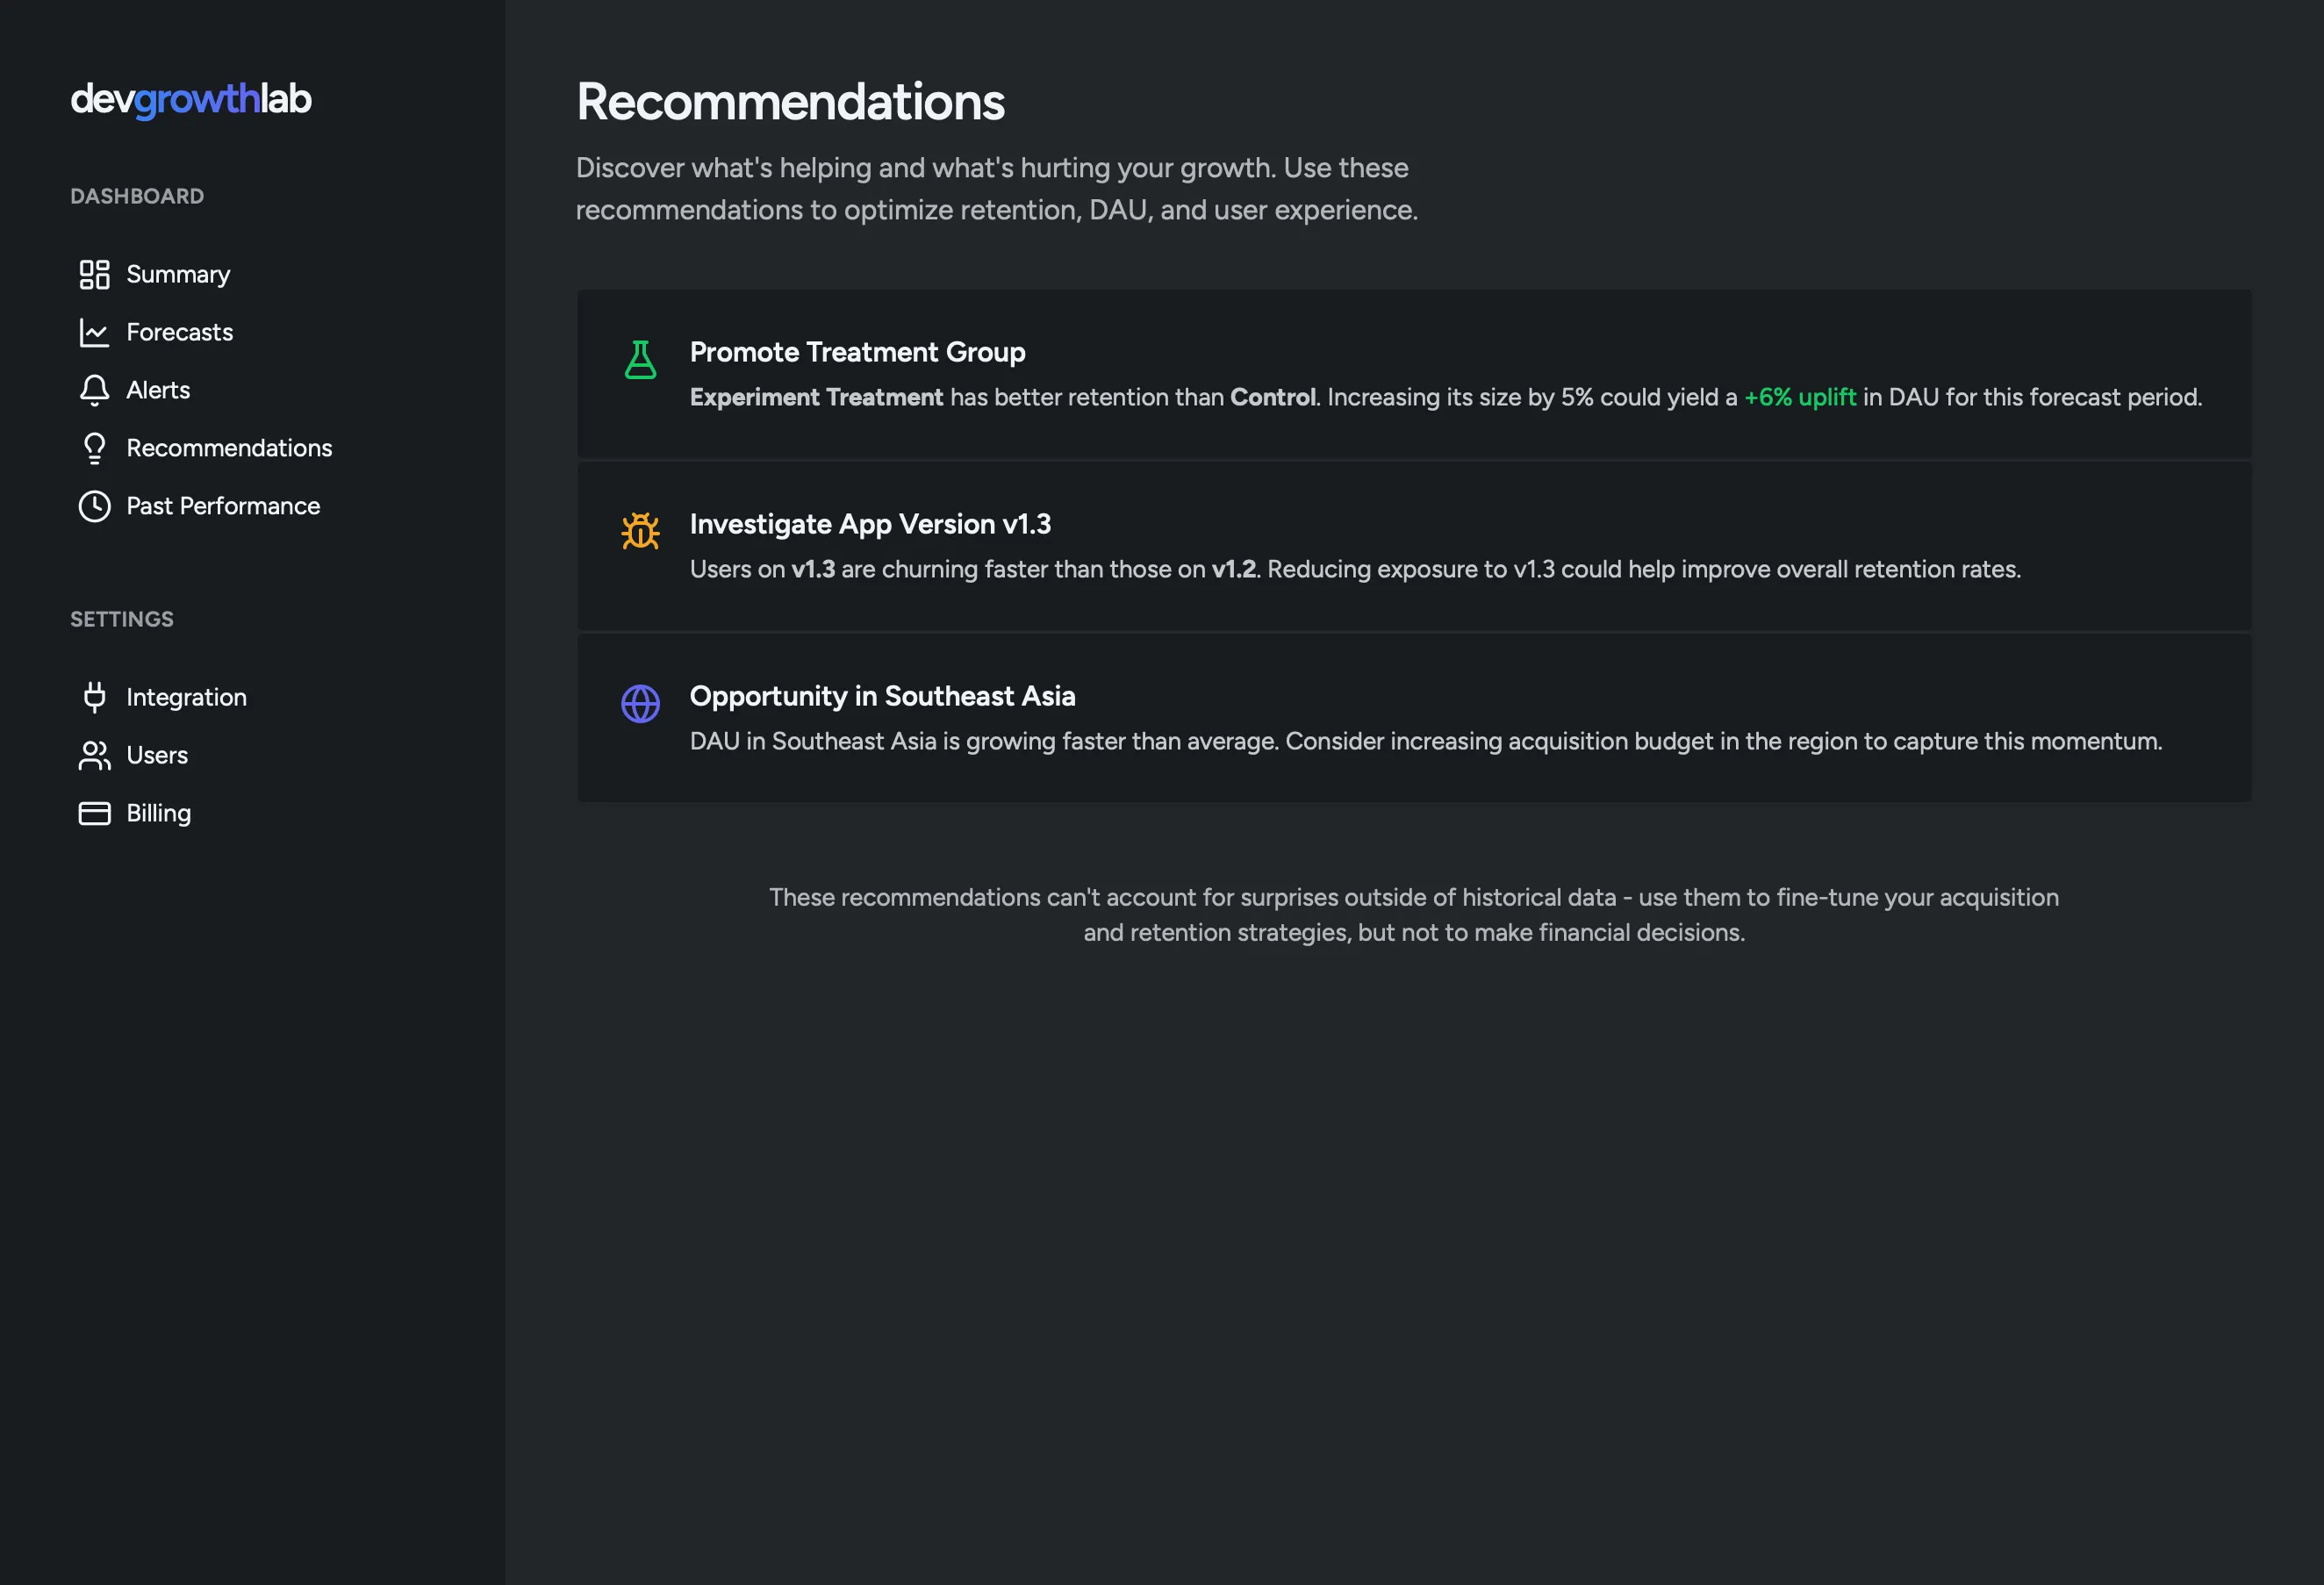Select the Summary grid icon in sidebar
The image size is (2324, 1585).
point(94,274)
